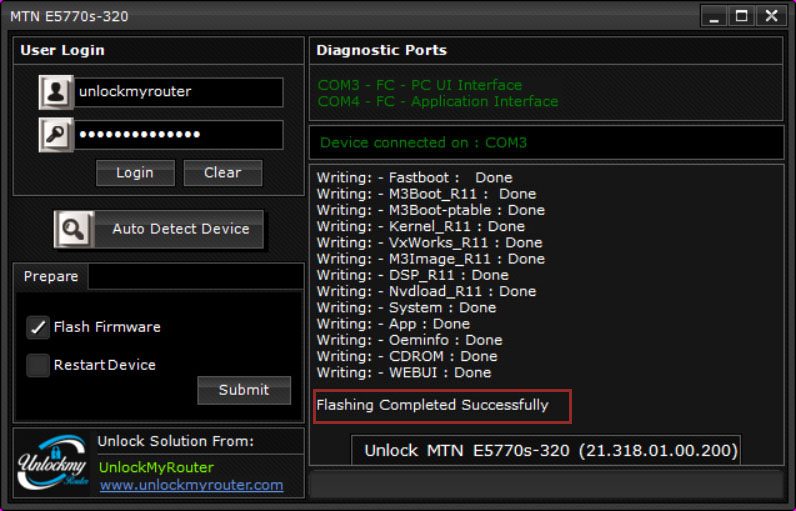Click the Diagnostic Ports panel heading
The image size is (796, 511).
click(381, 50)
